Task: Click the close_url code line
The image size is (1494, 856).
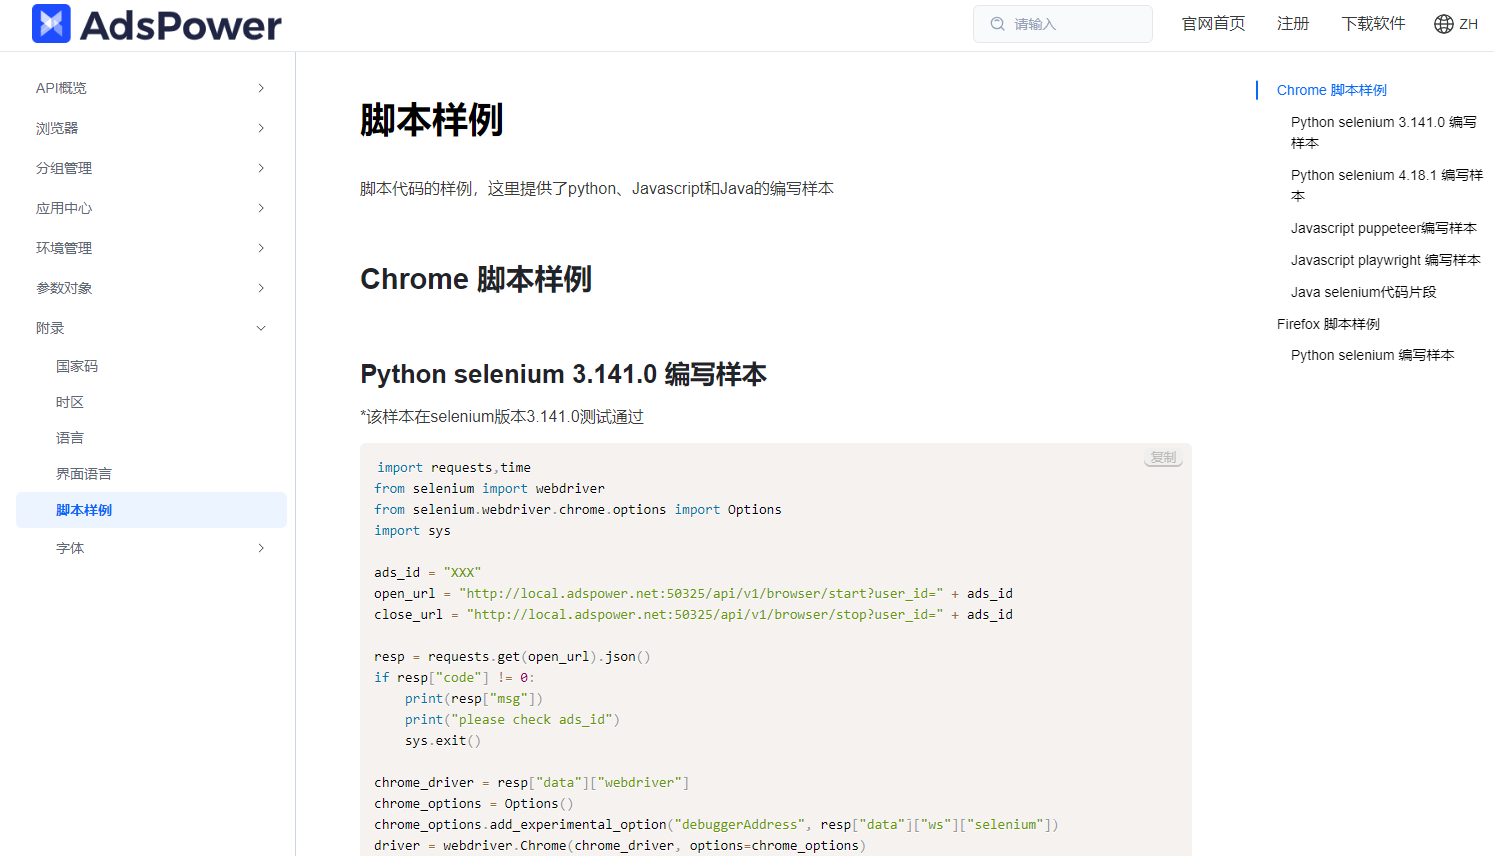Action: click(x=693, y=614)
